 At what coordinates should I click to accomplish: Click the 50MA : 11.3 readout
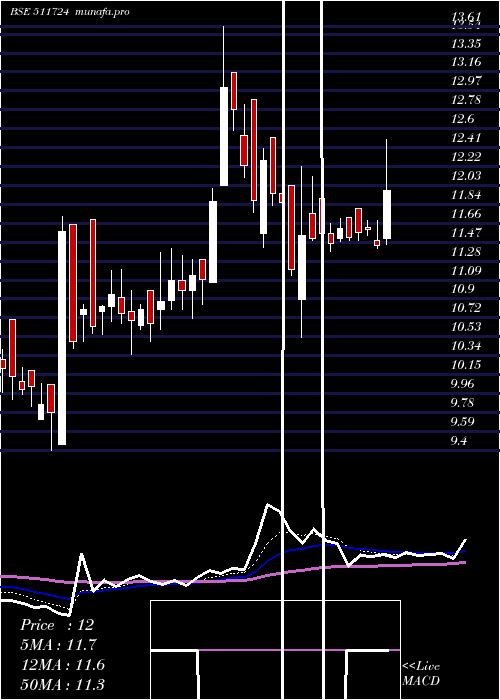click(x=63, y=685)
